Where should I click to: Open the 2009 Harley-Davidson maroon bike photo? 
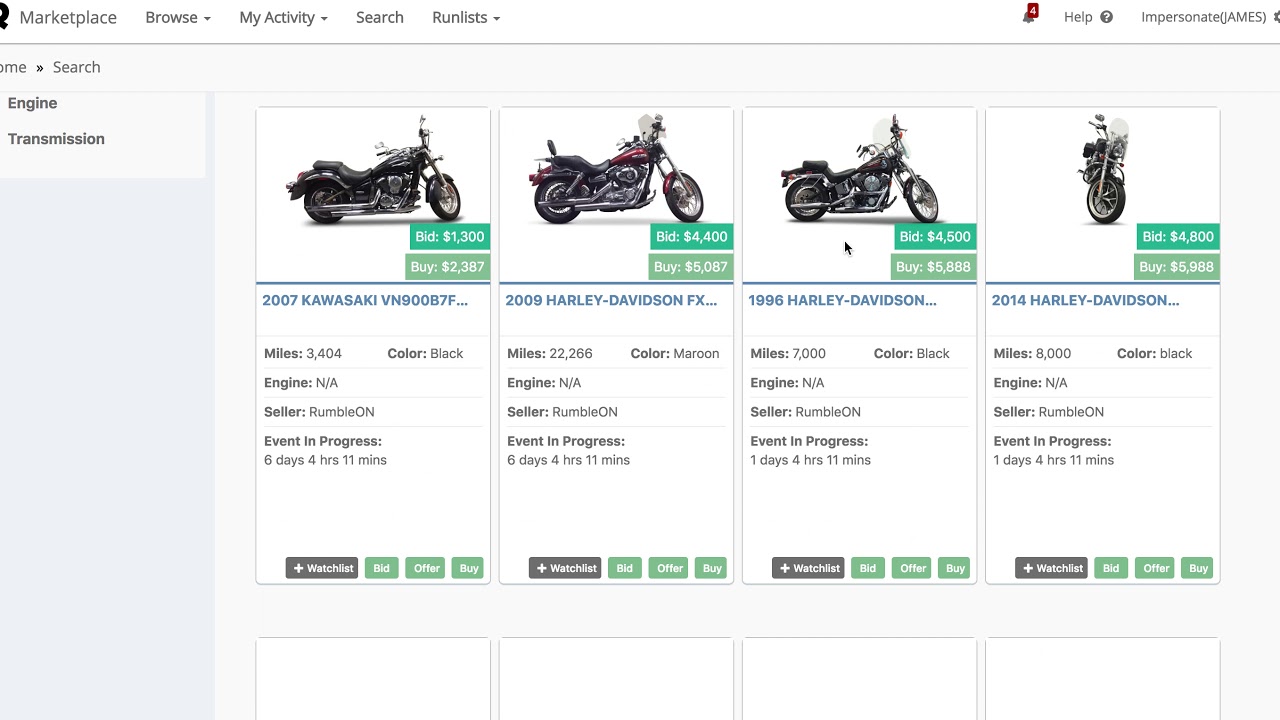(616, 170)
